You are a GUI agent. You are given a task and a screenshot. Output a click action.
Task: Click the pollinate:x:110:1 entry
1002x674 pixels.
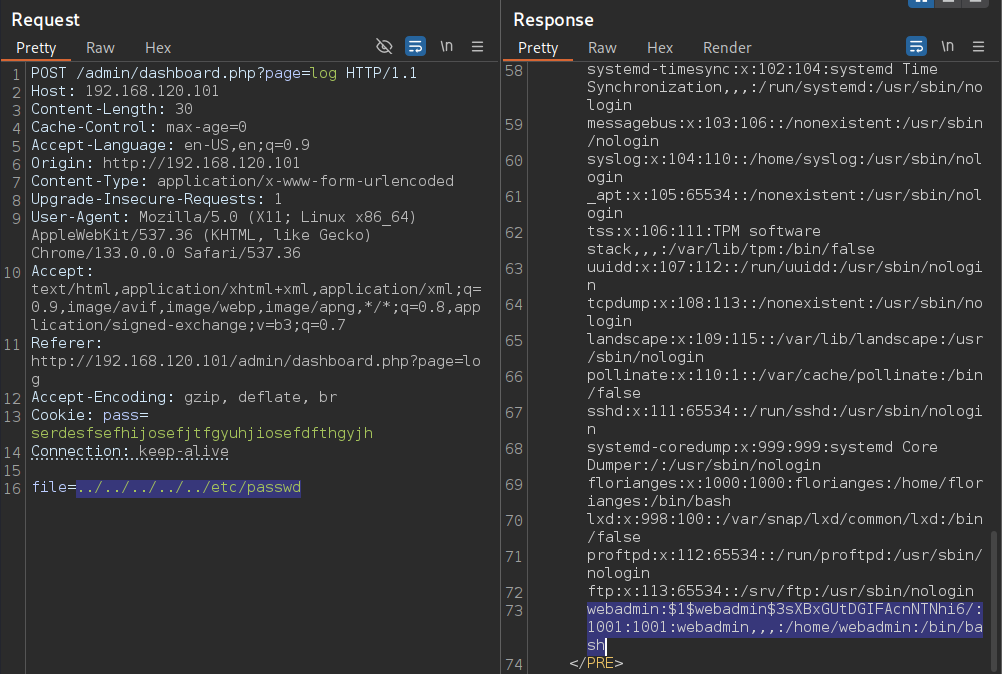click(785, 384)
